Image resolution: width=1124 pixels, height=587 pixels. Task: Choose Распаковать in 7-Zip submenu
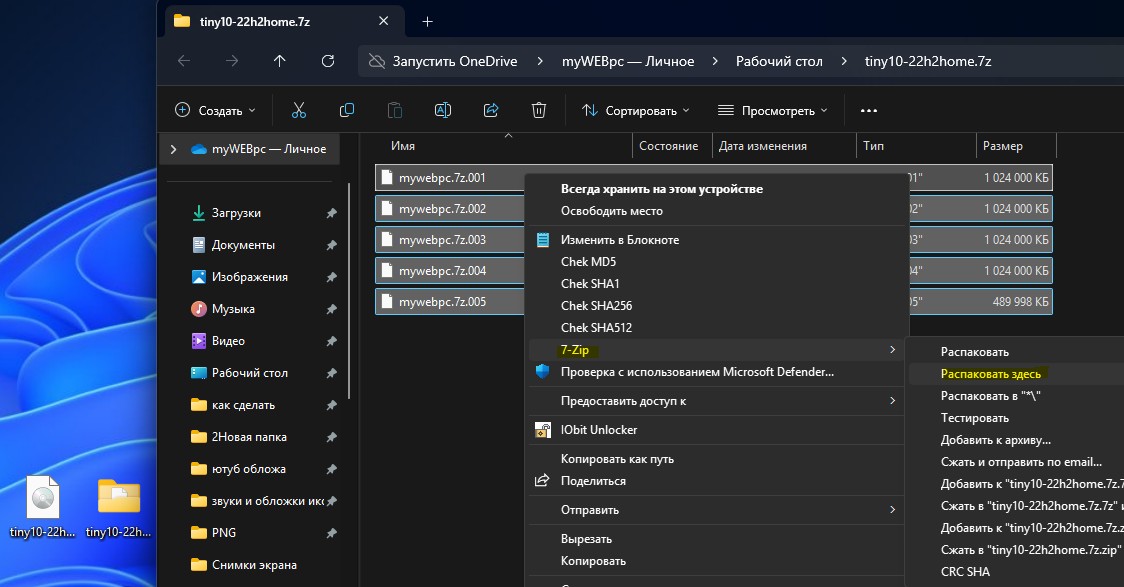(975, 352)
